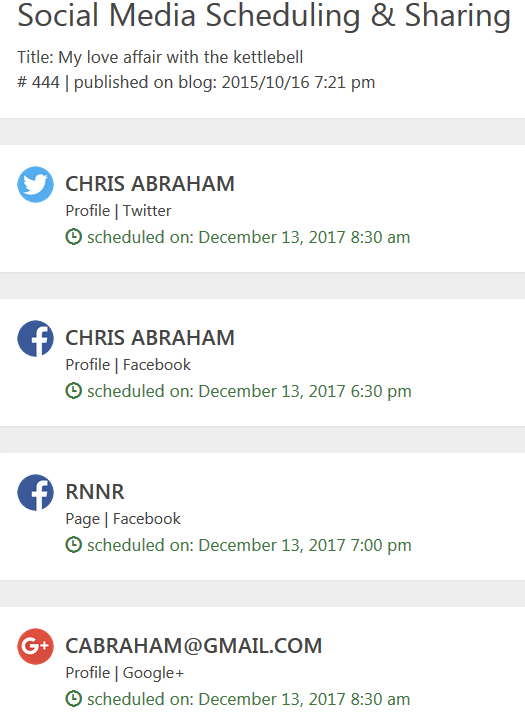Click the clock icon in Google+ entry
The width and height of the screenshot is (525, 719).
pos(73,699)
